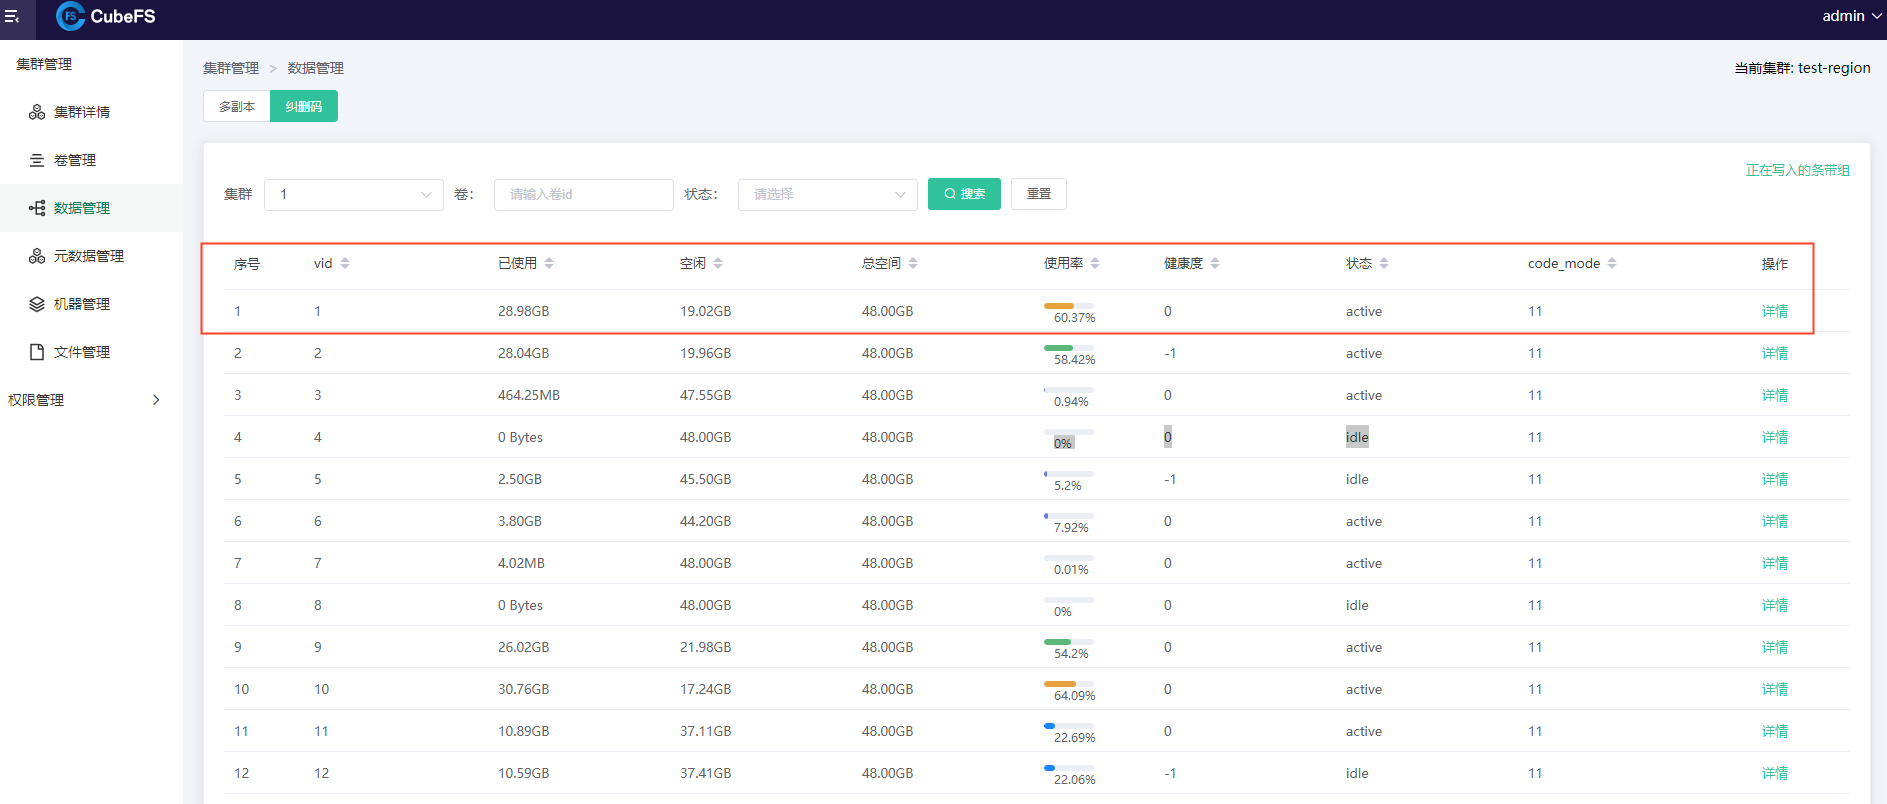The width and height of the screenshot is (1887, 804).
Task: Click the 44.20GB free cell
Action: point(706,521)
